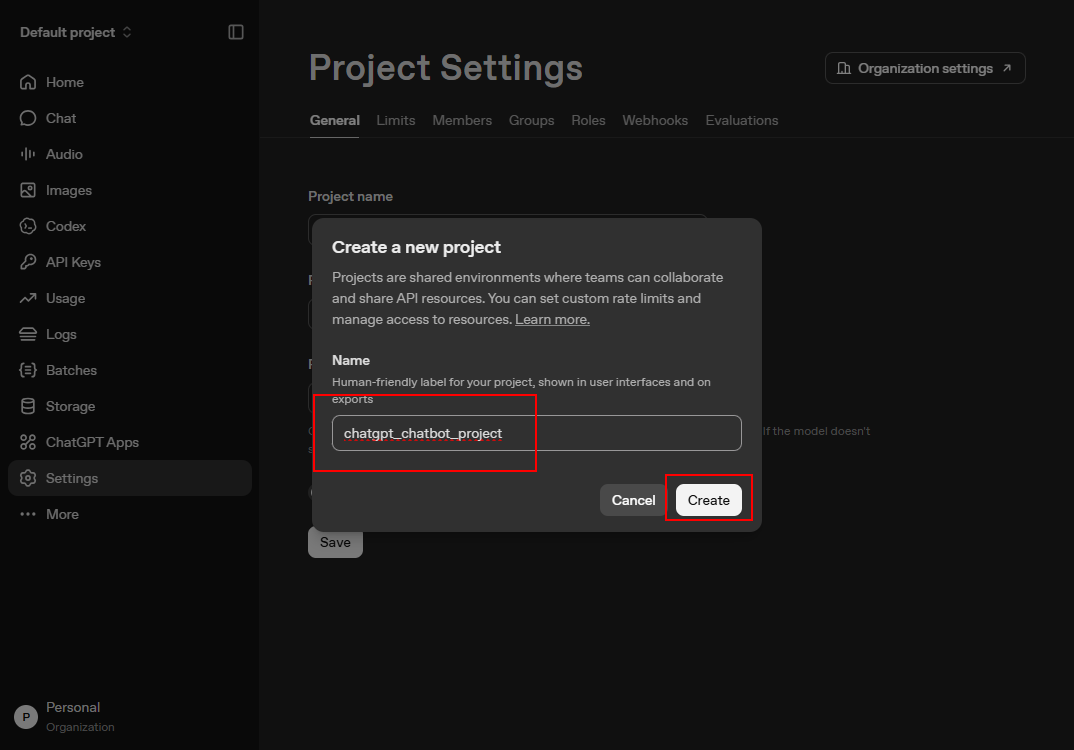The image size is (1074, 750).
Task: Click the Save button
Action: click(335, 542)
